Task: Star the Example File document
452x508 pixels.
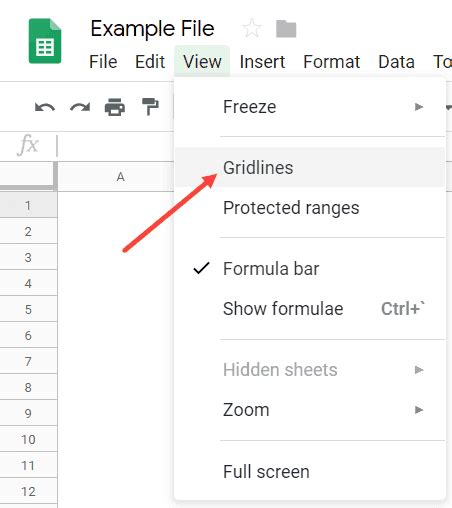Action: coord(252,29)
